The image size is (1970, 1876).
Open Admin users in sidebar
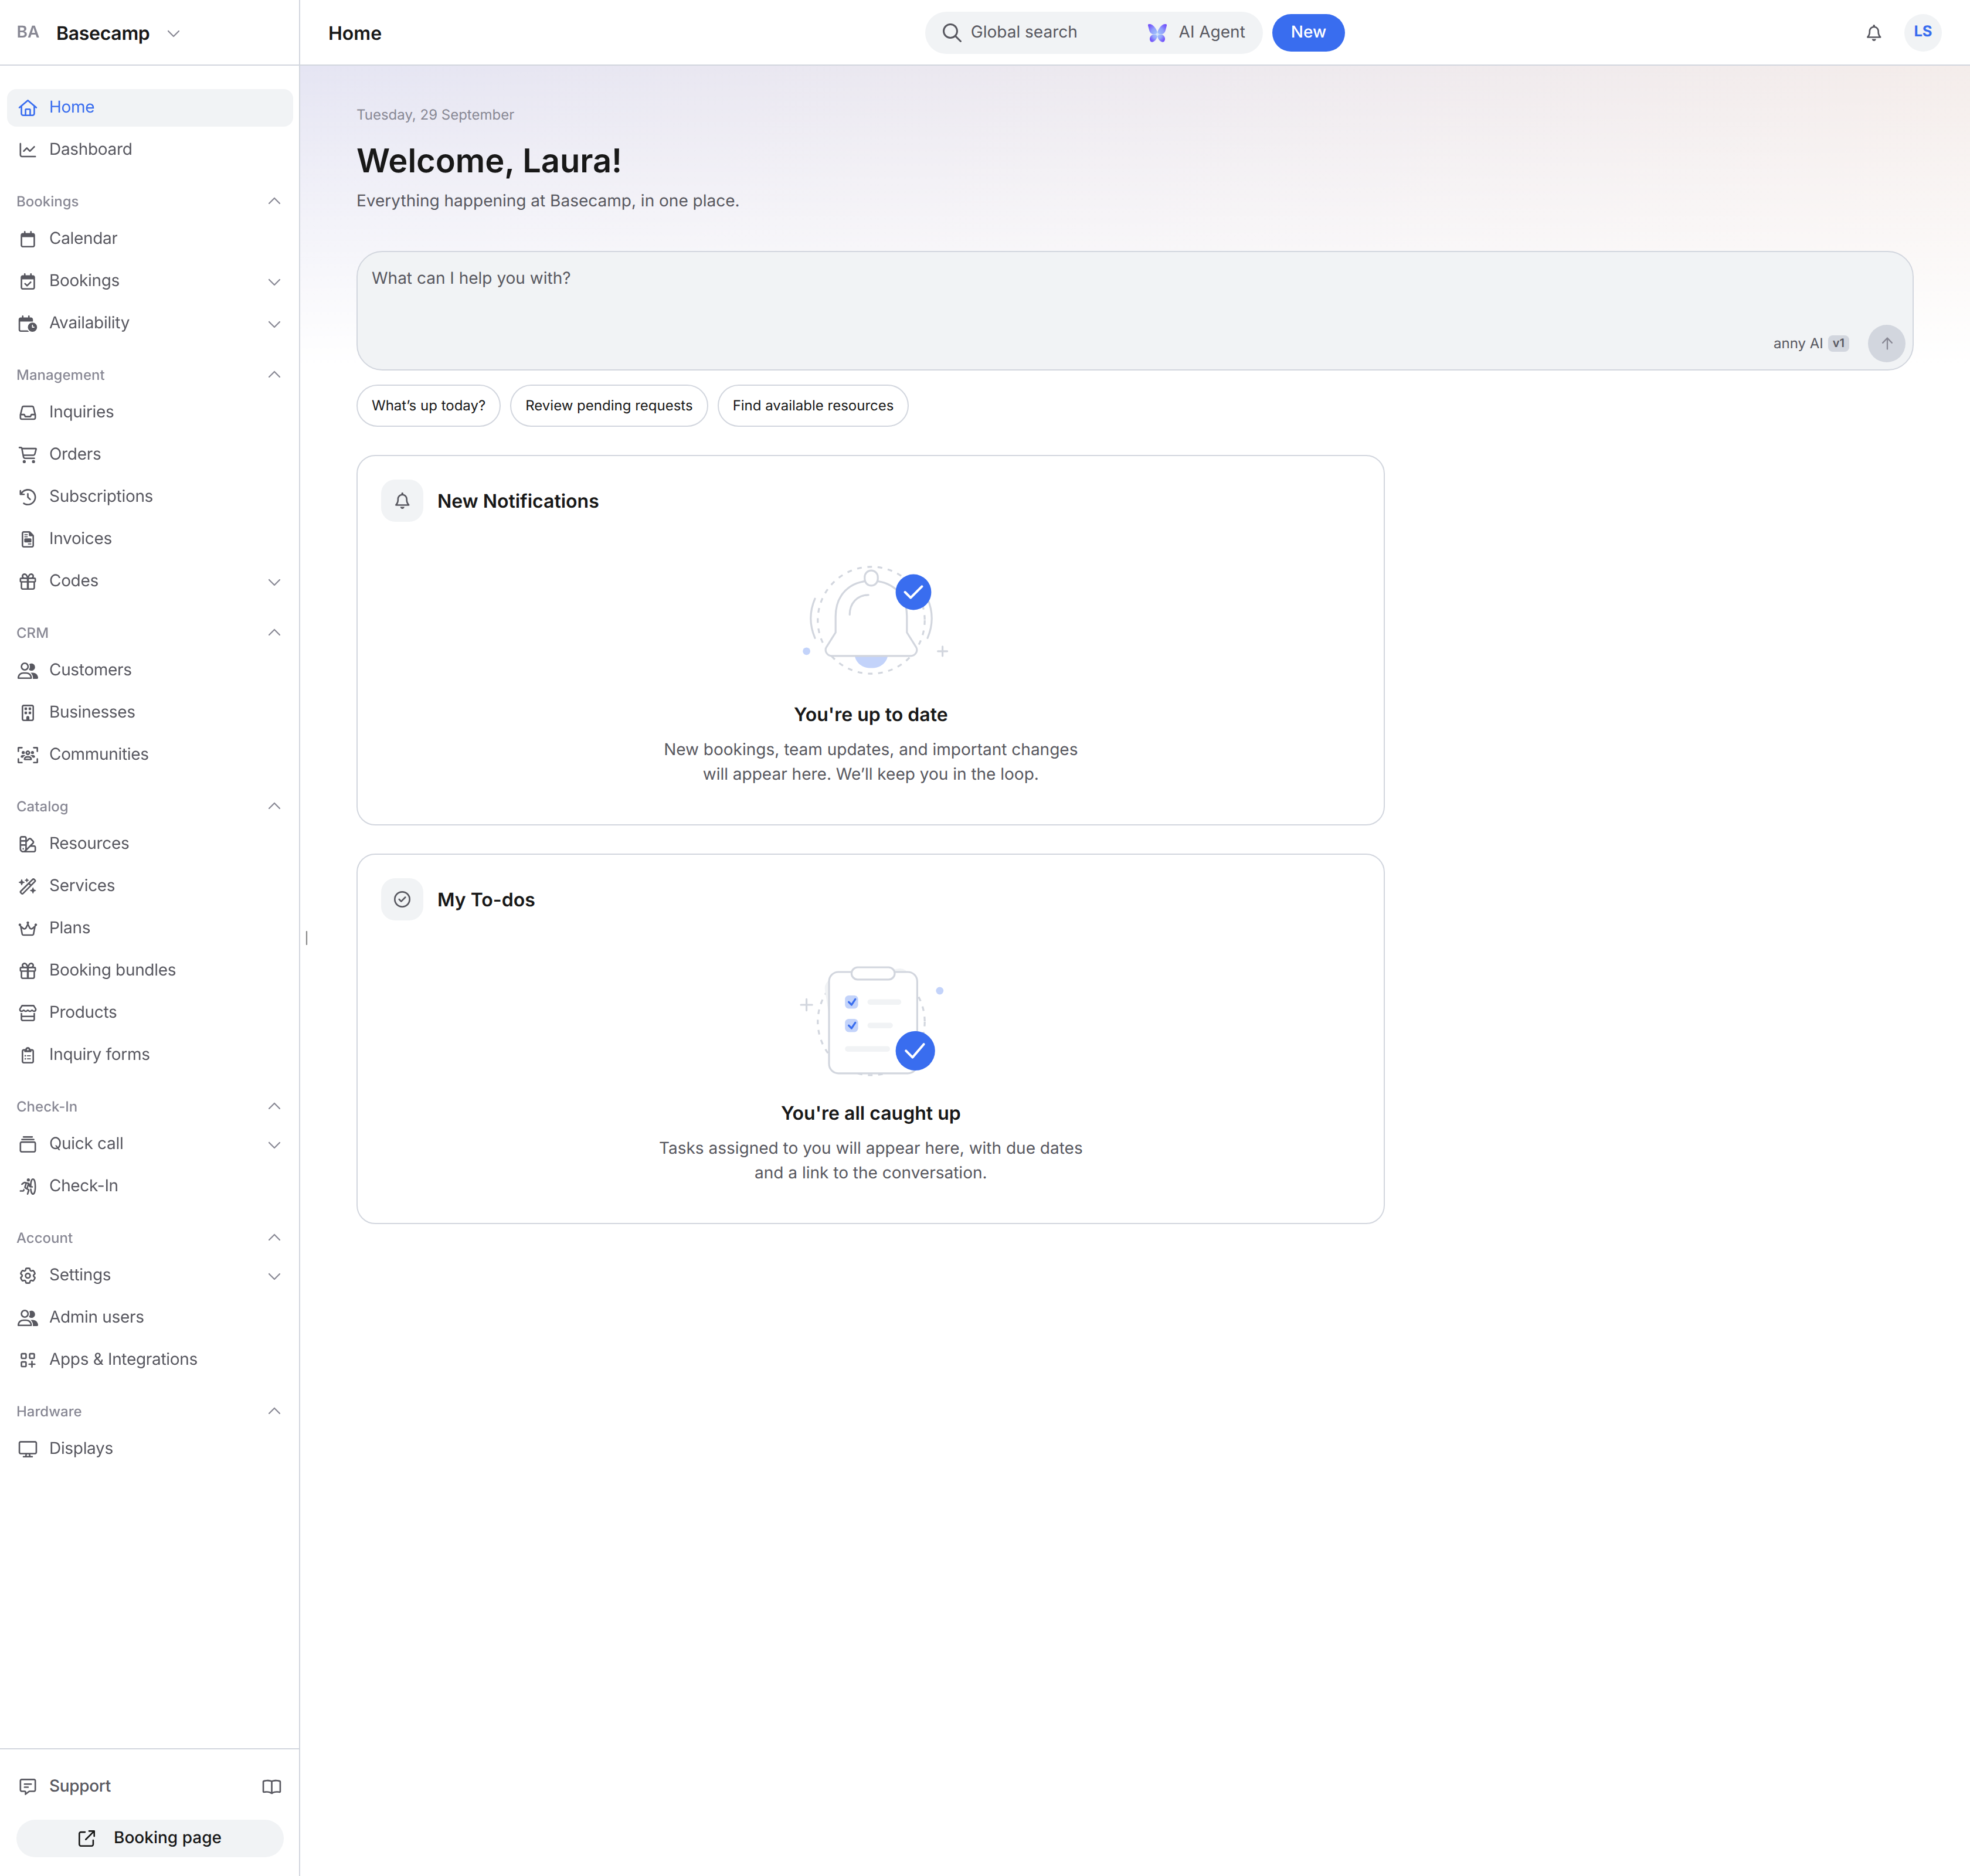click(x=150, y=1317)
